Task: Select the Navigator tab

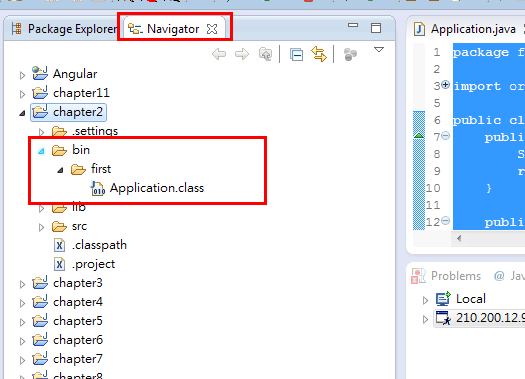Action: click(x=173, y=29)
